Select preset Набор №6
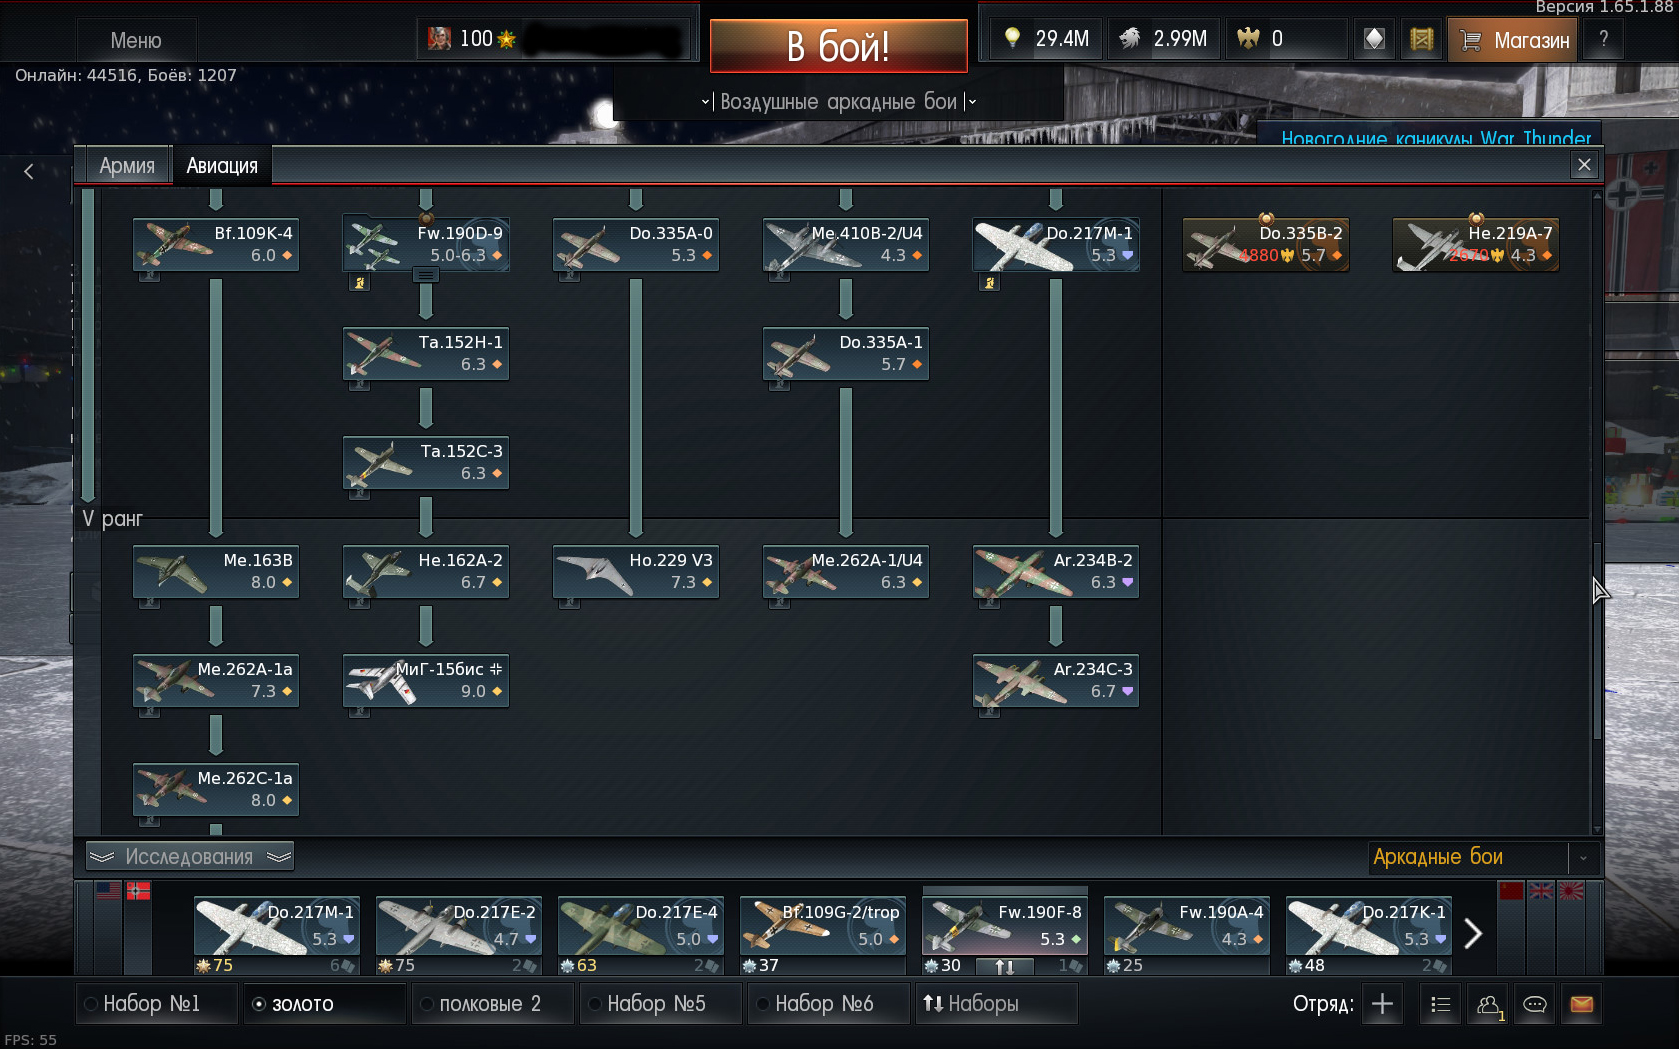The width and height of the screenshot is (1680, 1050). (x=830, y=1004)
